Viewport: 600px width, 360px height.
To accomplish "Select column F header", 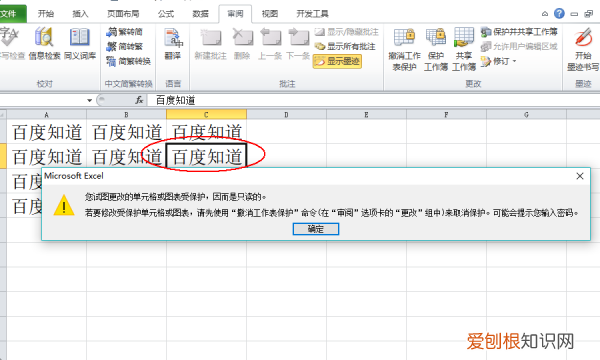I will pos(446,114).
